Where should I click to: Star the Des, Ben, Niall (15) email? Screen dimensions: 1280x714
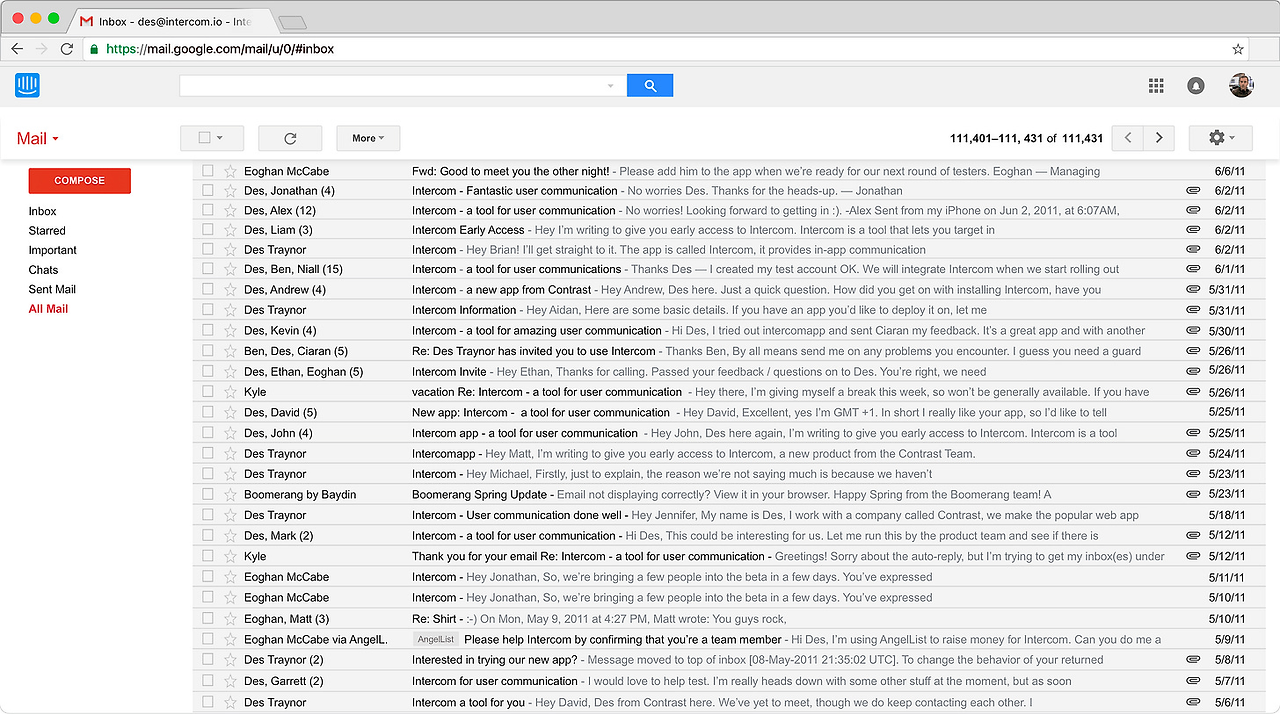[230, 269]
